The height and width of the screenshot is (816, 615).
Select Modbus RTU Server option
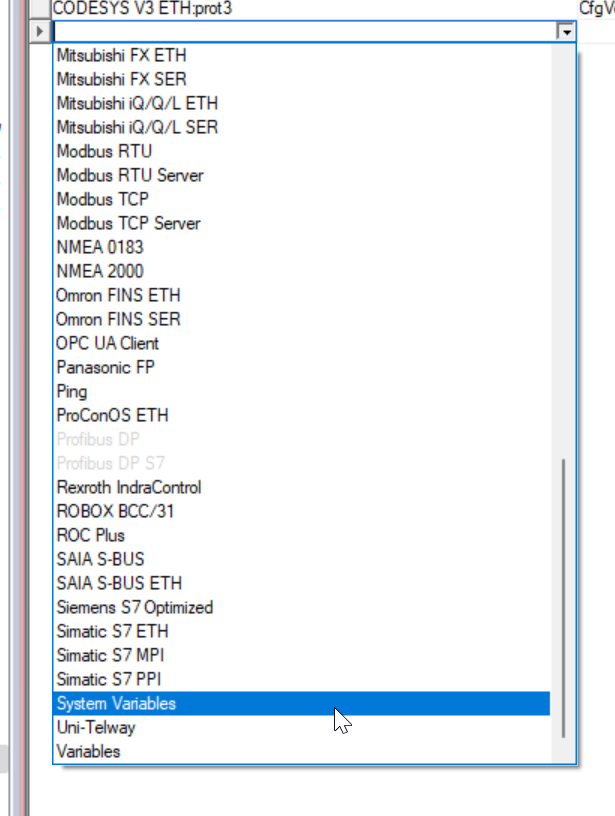coord(302,175)
